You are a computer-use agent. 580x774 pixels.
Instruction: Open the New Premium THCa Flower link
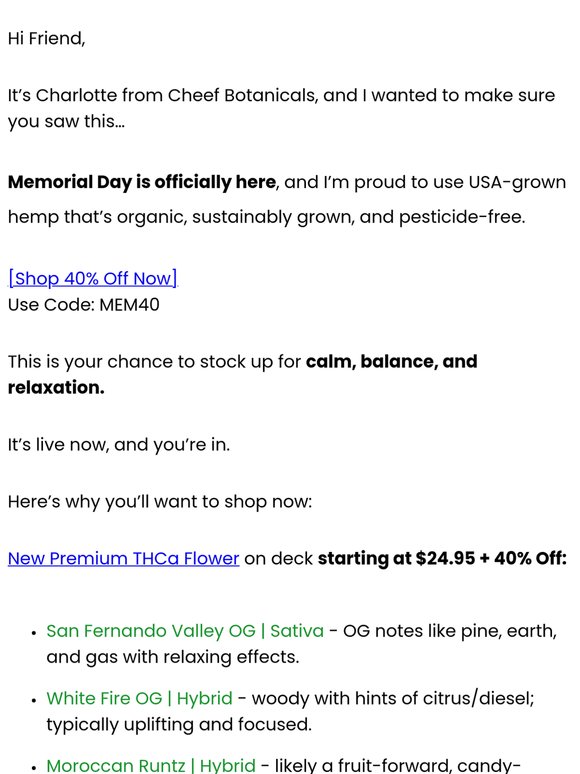tap(123, 558)
